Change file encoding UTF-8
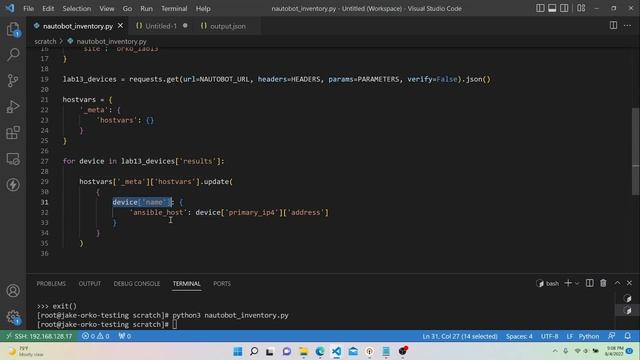Image resolution: width=640 pixels, height=360 pixels. 549,336
